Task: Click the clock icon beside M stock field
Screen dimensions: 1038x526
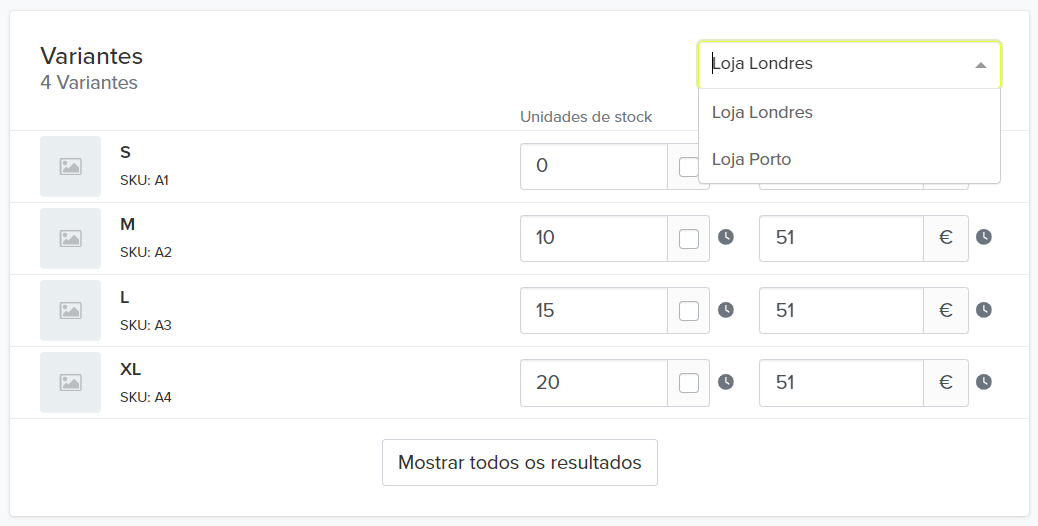Action: click(x=726, y=237)
